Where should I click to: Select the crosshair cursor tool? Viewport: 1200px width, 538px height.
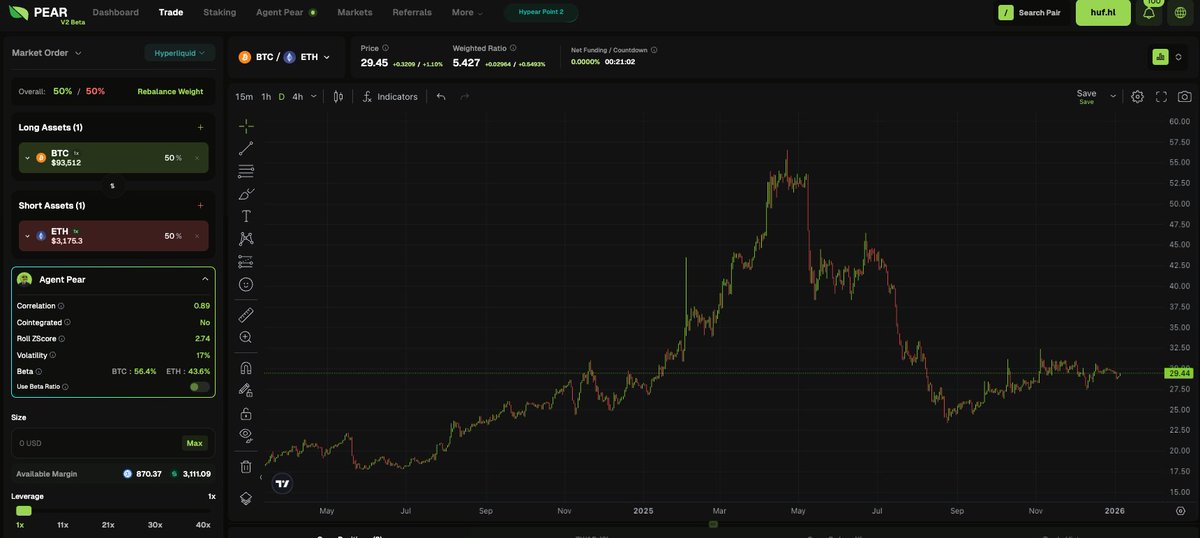(246, 126)
